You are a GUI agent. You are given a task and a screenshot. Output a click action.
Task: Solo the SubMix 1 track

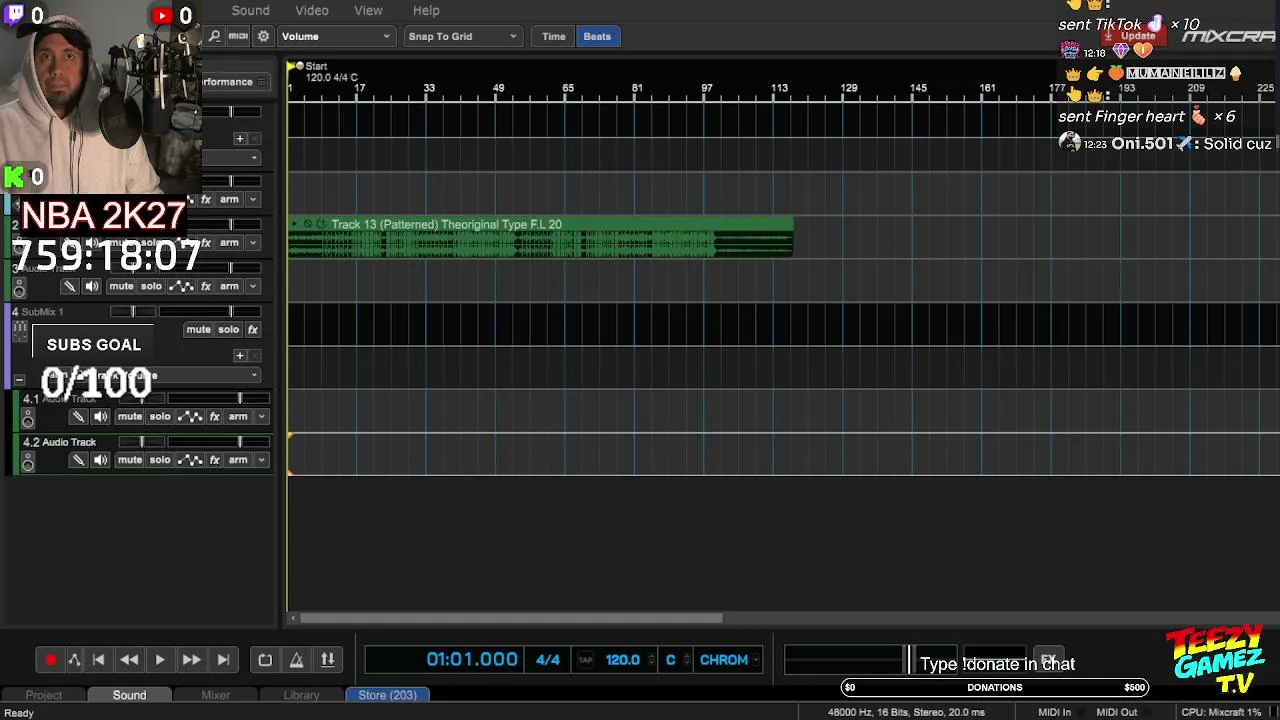pyautogui.click(x=229, y=330)
